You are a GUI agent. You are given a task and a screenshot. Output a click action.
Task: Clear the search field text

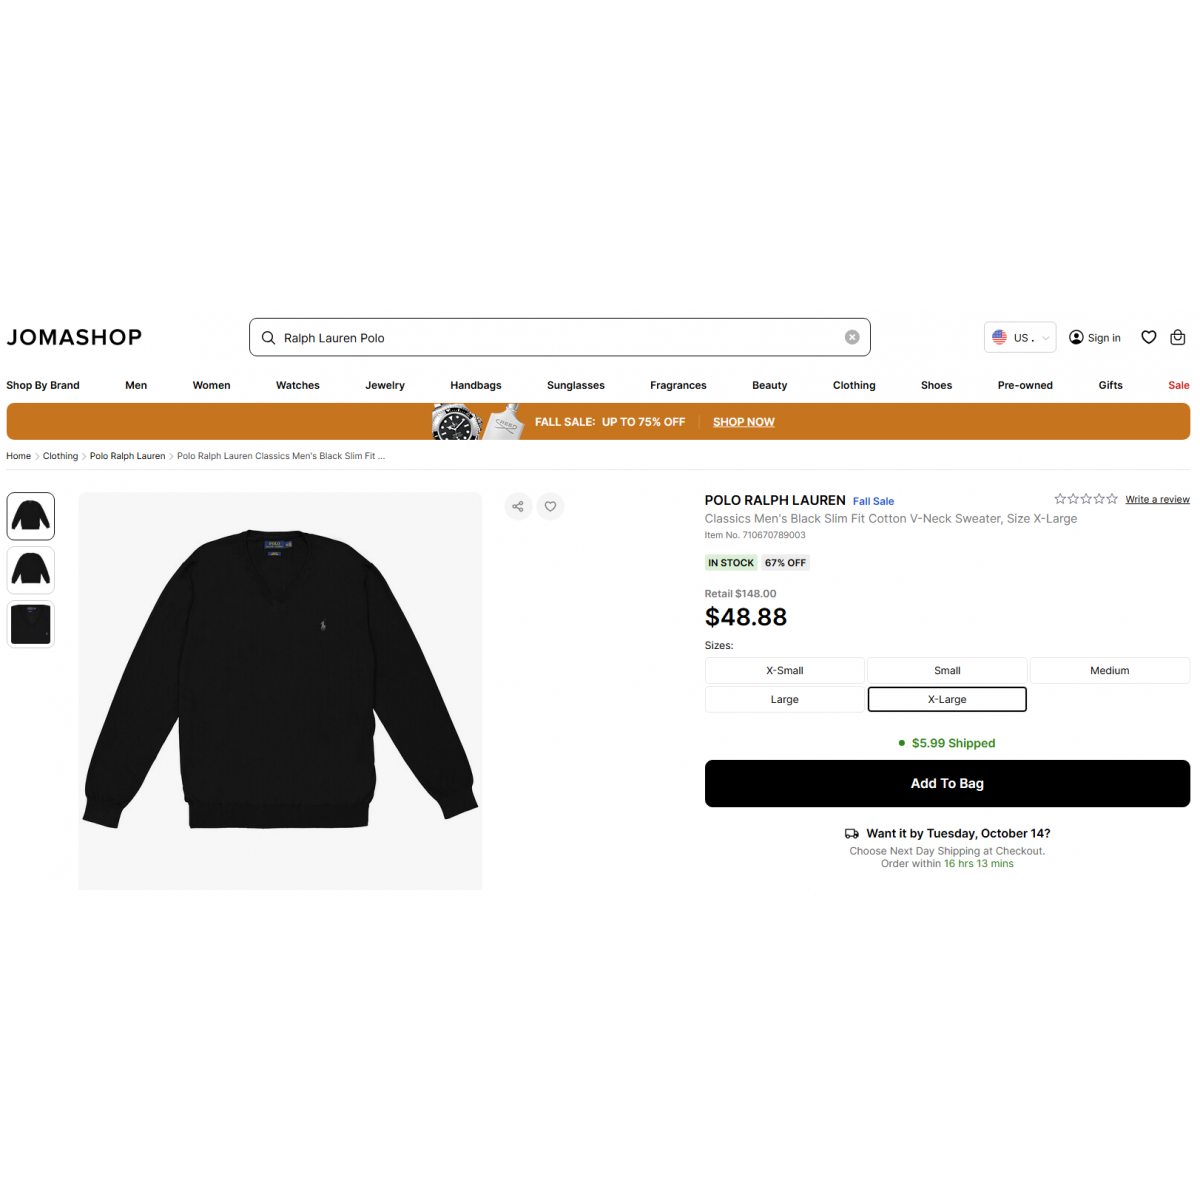852,337
